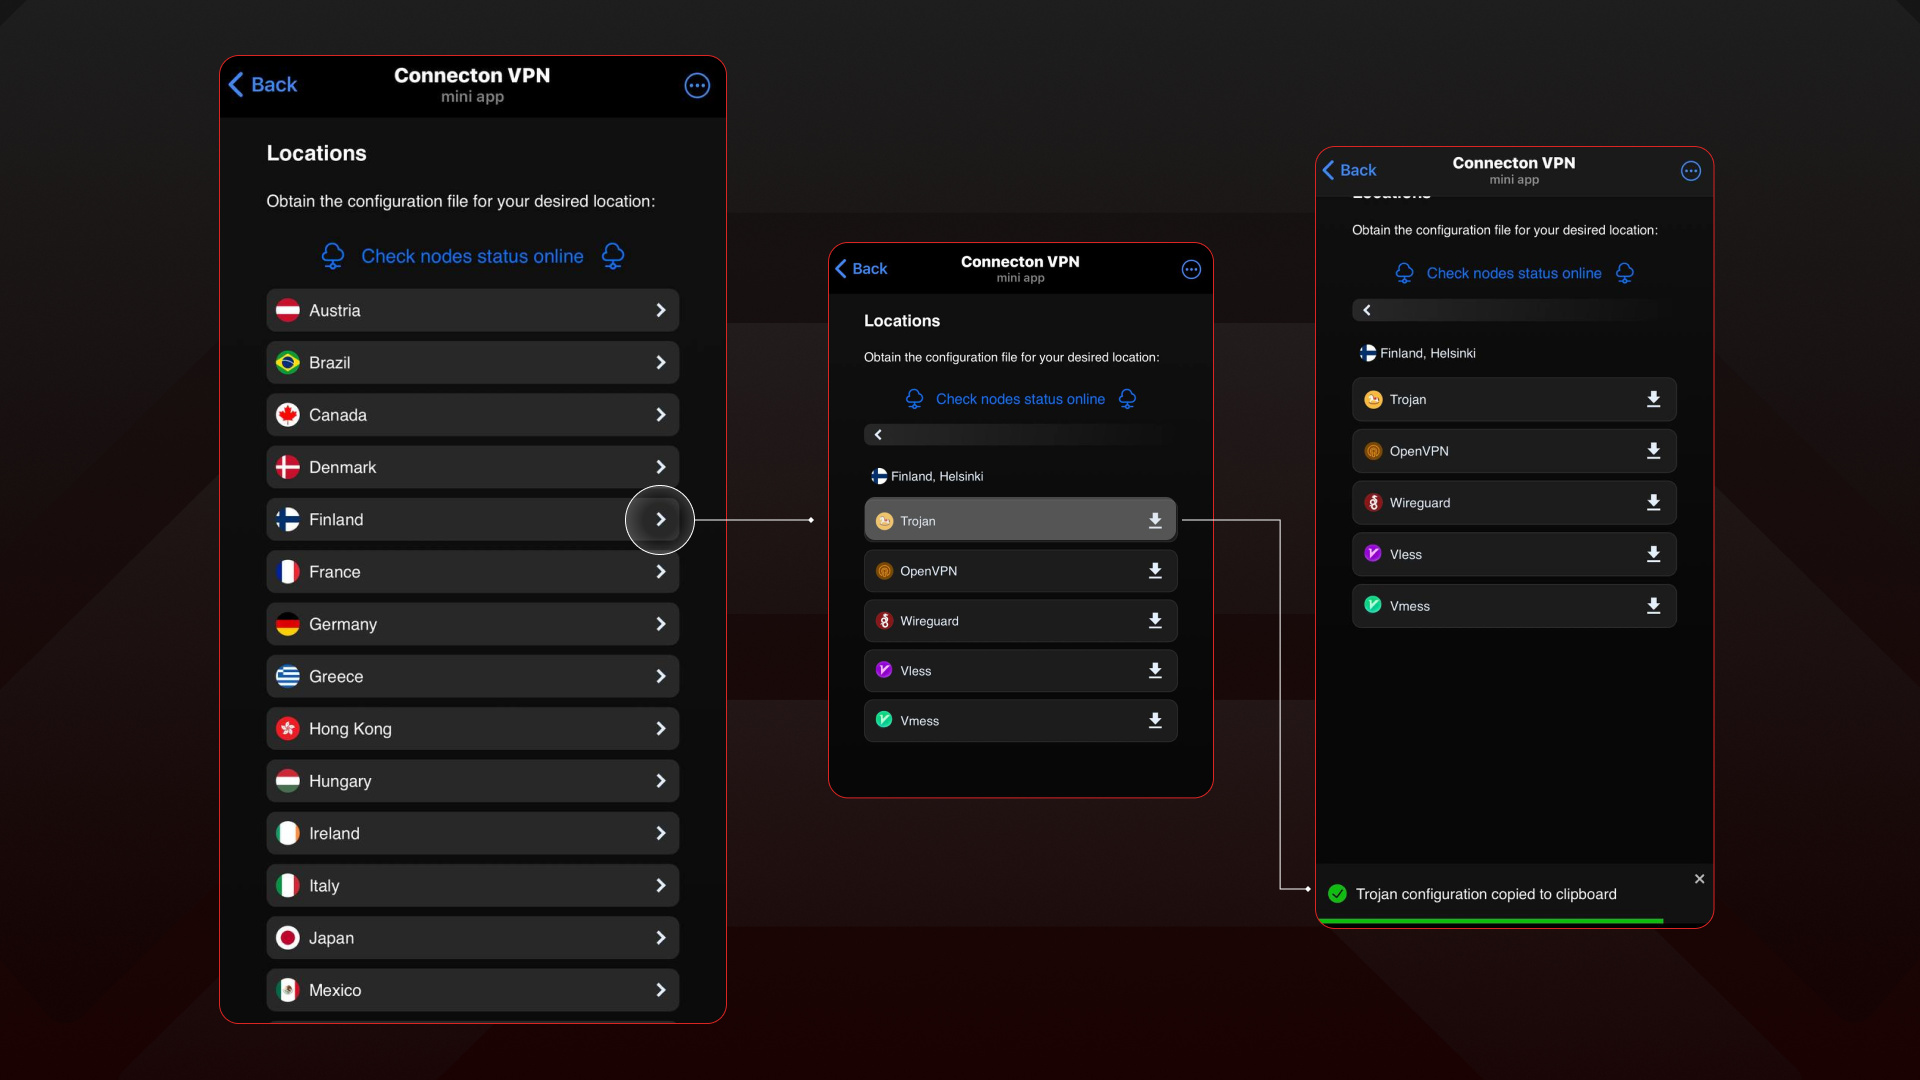The height and width of the screenshot is (1080, 1920).
Task: Go Back in the left panel header
Action: pyautogui.click(x=263, y=85)
